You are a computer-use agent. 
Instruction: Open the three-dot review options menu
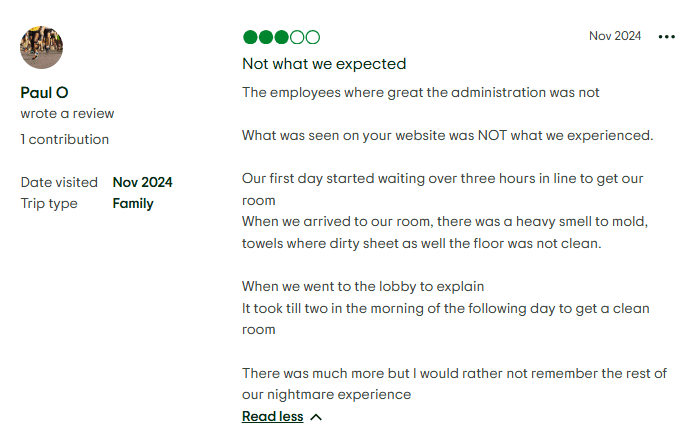[x=667, y=37]
